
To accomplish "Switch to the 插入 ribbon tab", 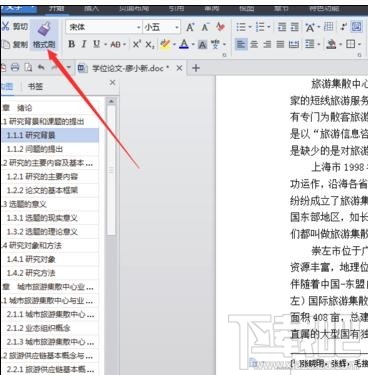I will coord(91,9).
